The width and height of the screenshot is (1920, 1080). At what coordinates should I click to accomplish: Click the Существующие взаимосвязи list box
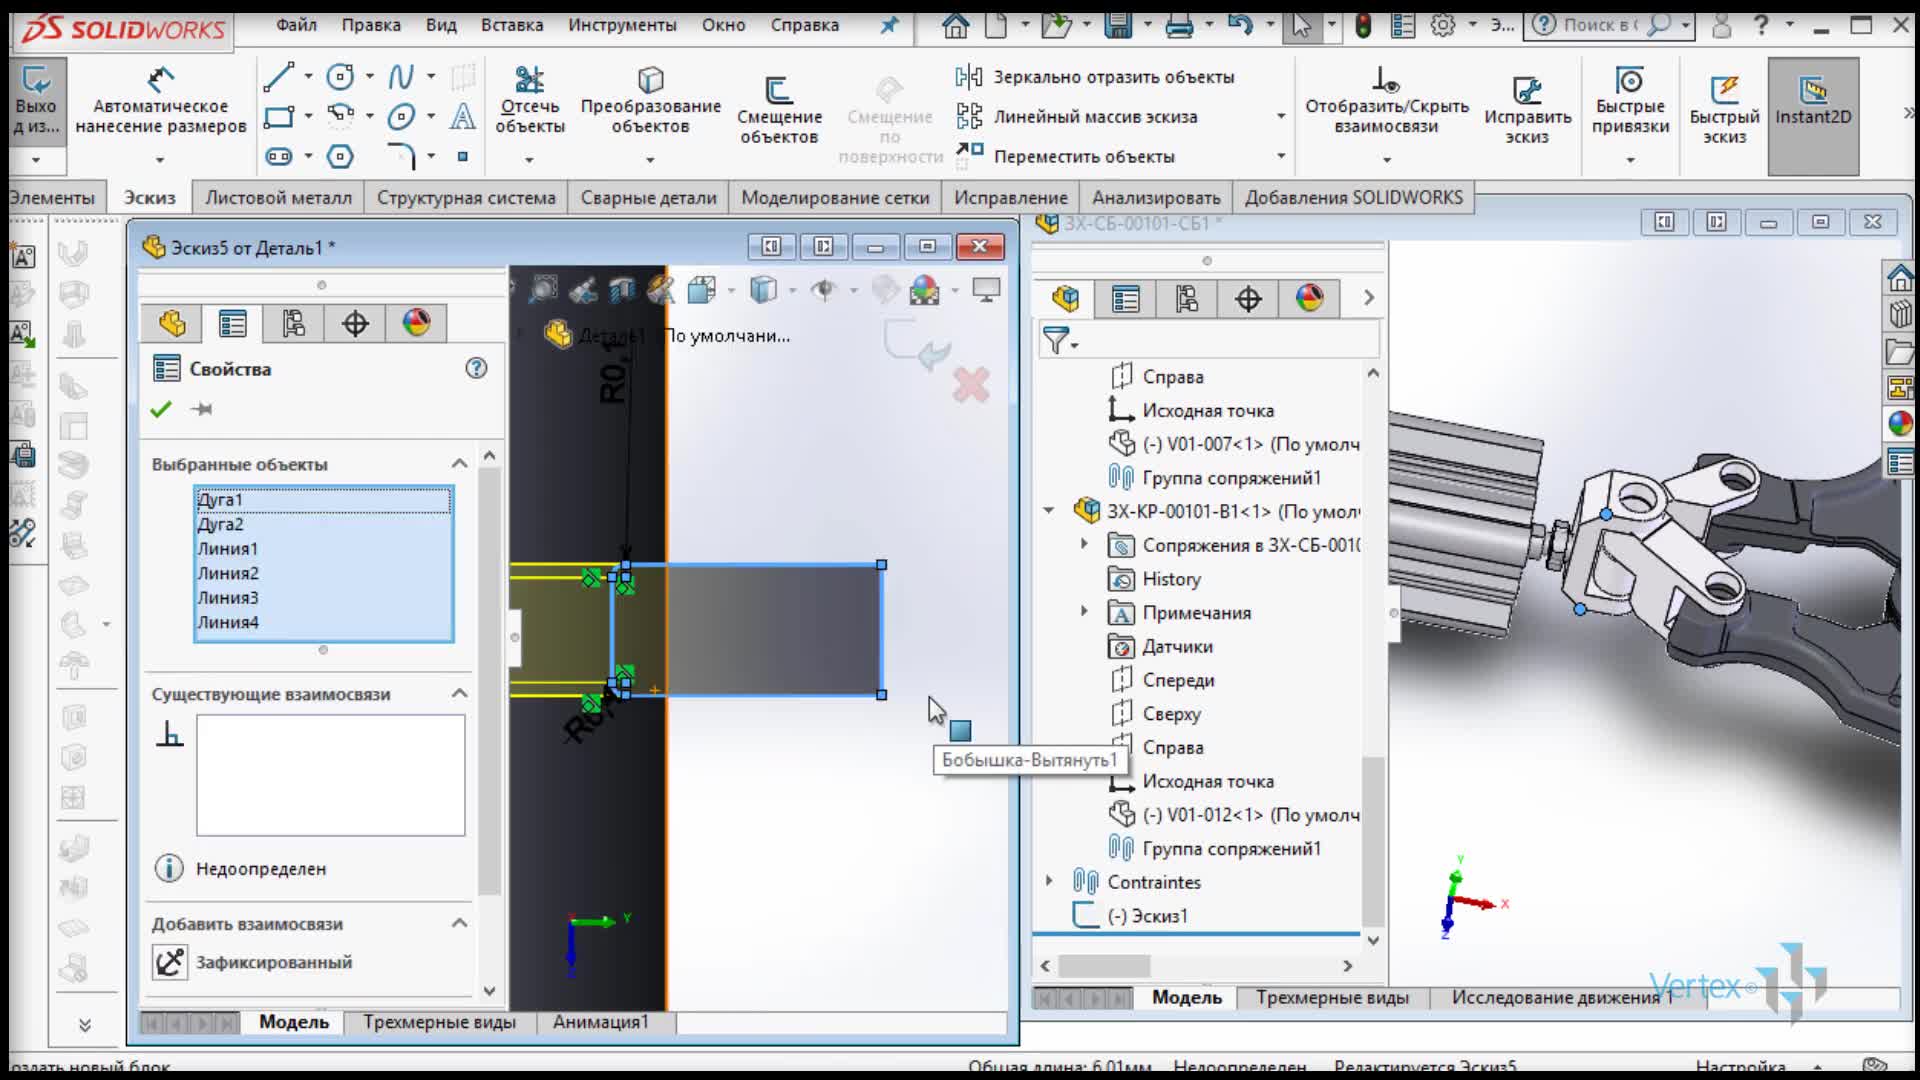(x=330, y=775)
